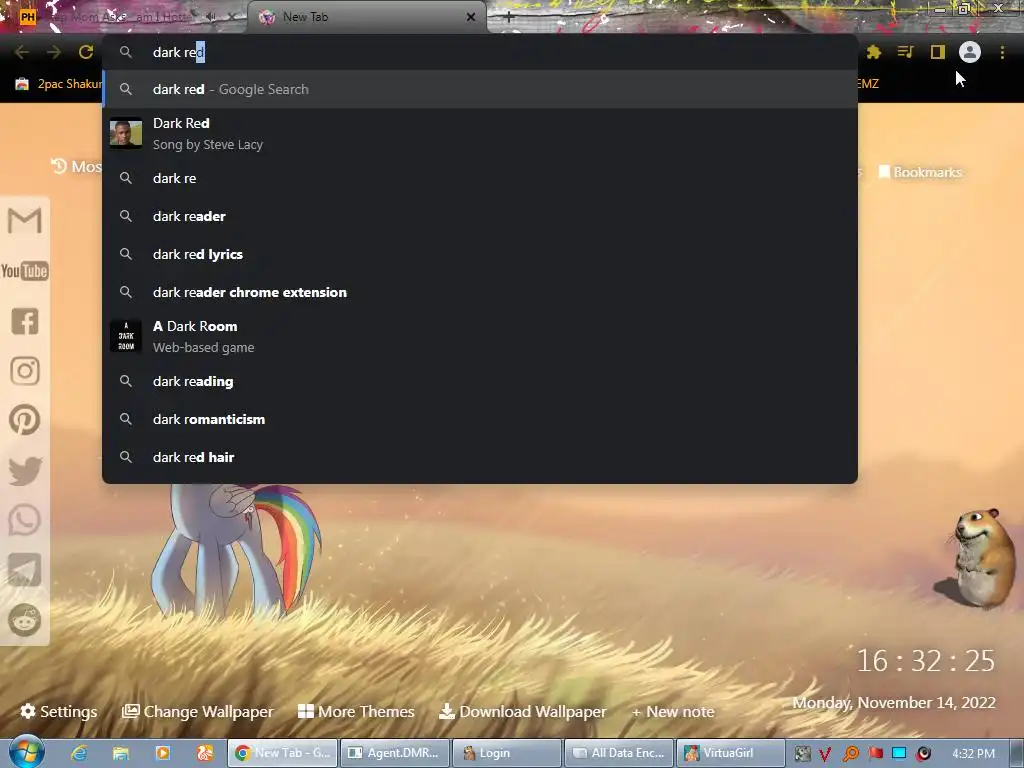This screenshot has height=768, width=1024.
Task: Click the date 'Monday, November 14, 2022'
Action: coord(893,703)
